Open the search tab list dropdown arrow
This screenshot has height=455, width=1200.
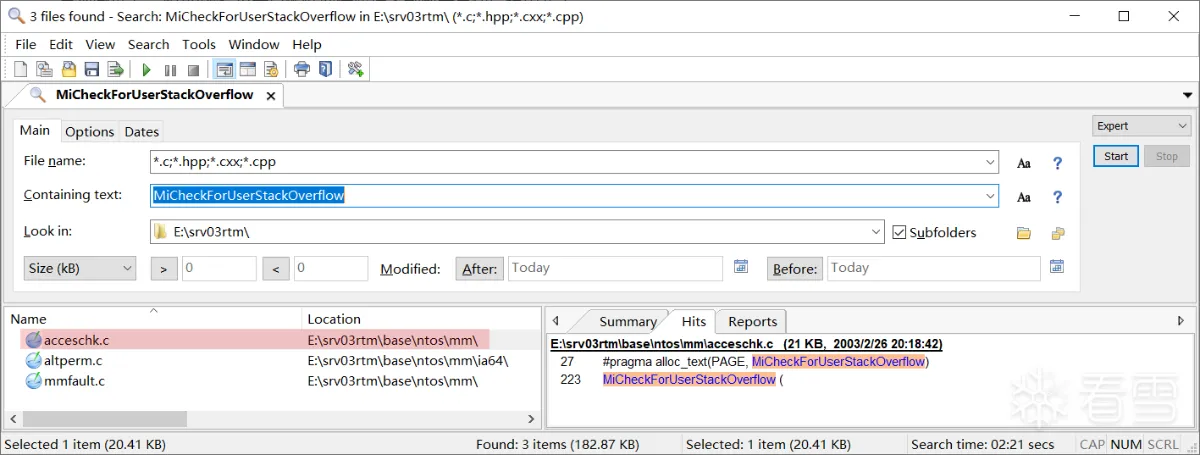(x=1188, y=95)
